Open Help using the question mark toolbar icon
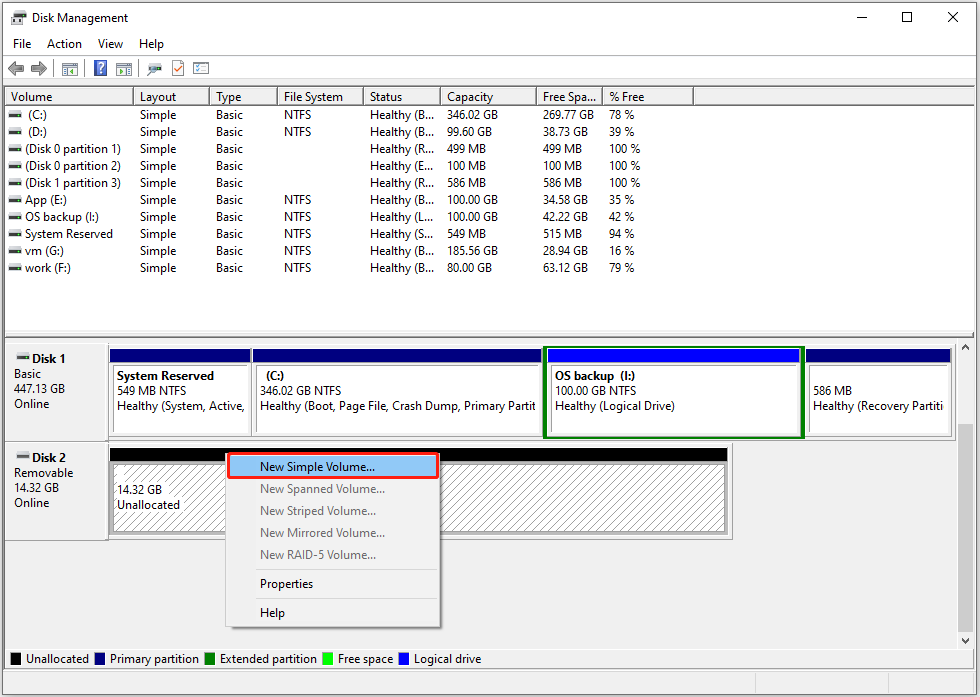 click(100, 68)
